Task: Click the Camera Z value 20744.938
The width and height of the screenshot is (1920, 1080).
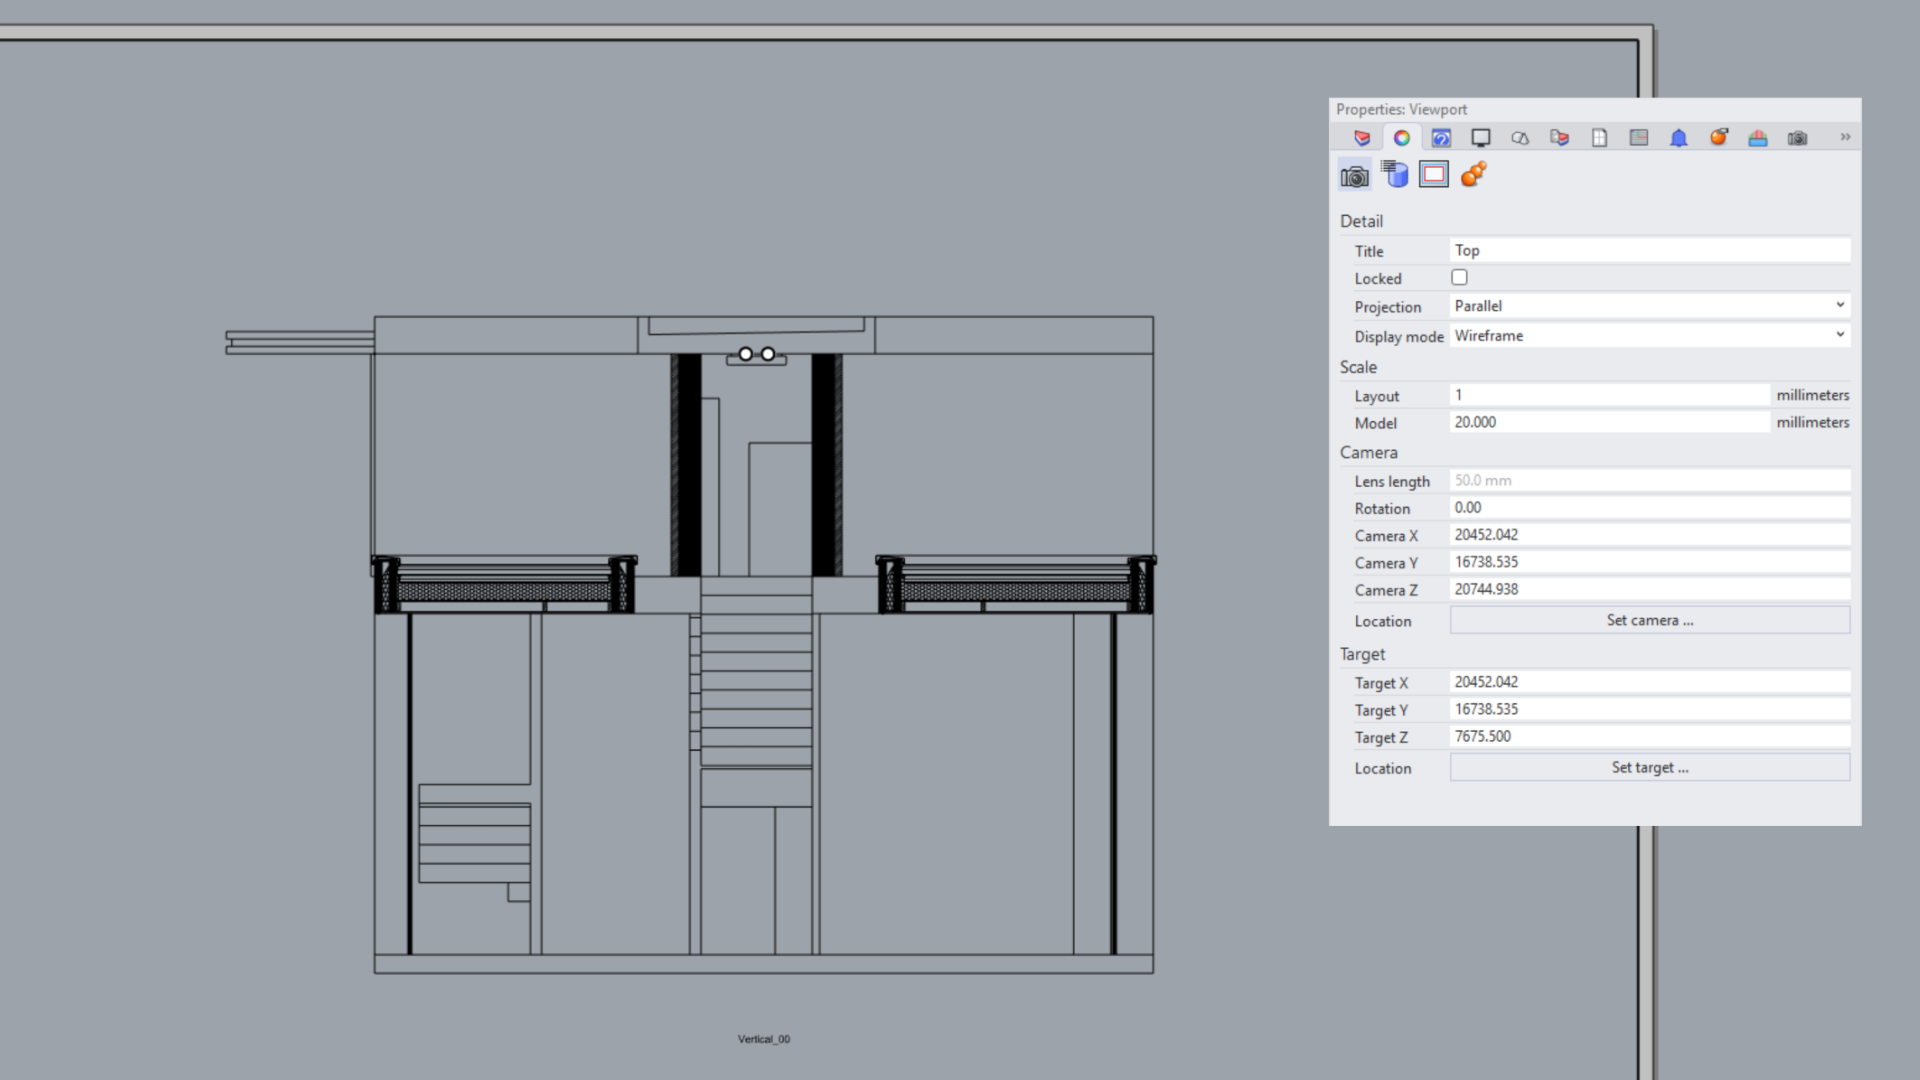Action: (1650, 589)
